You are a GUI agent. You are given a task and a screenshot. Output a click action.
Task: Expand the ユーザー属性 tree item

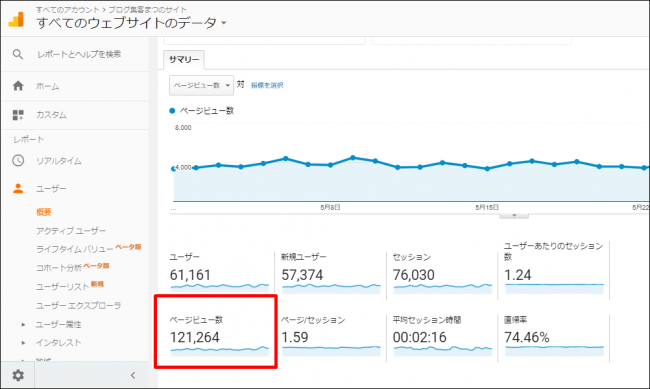pyautogui.click(x=23, y=324)
